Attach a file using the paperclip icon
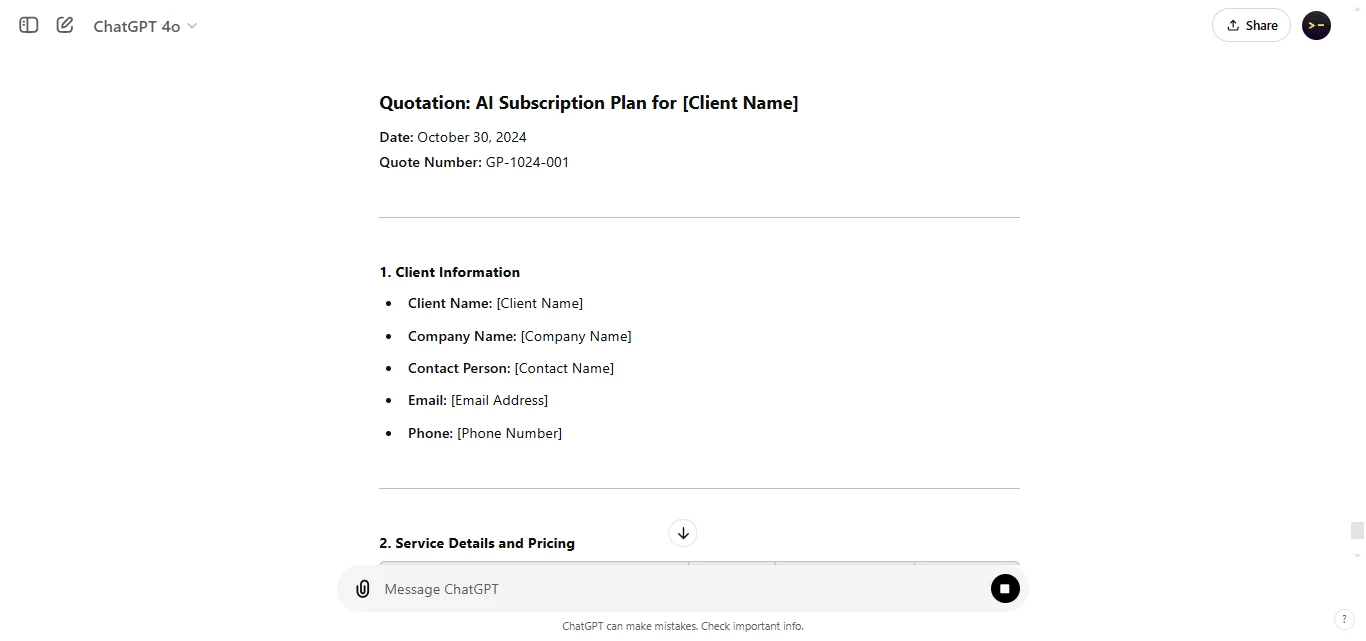 coord(362,588)
